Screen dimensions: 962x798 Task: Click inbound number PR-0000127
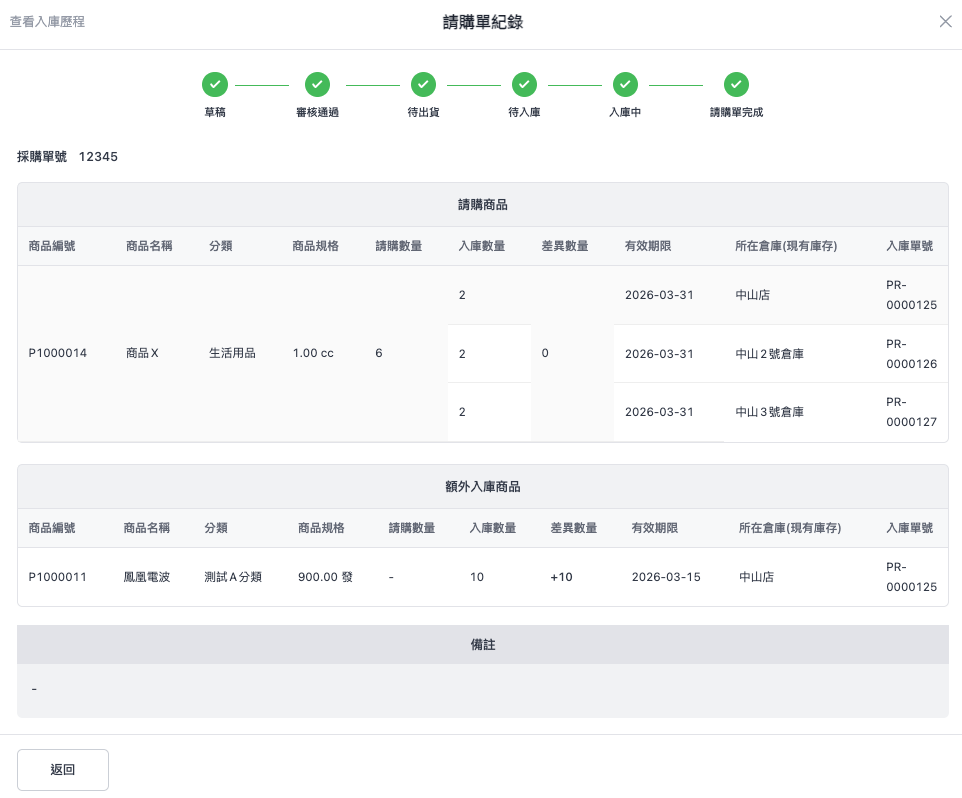(911, 412)
